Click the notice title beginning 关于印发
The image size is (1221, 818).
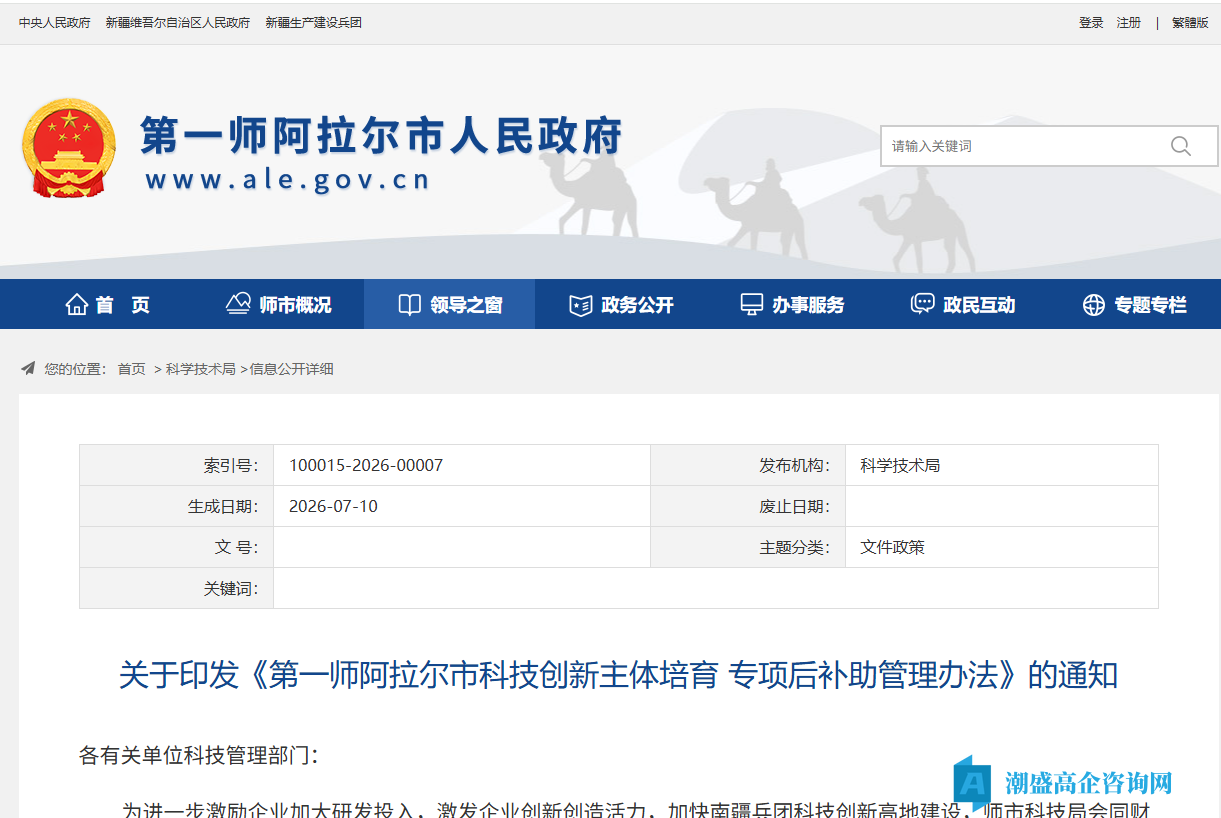tap(618, 675)
